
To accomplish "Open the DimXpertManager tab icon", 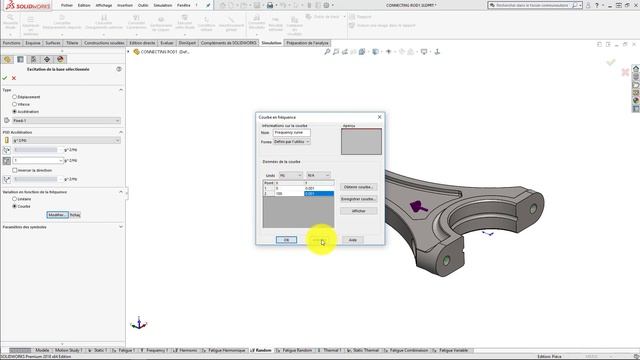I will (47, 60).
